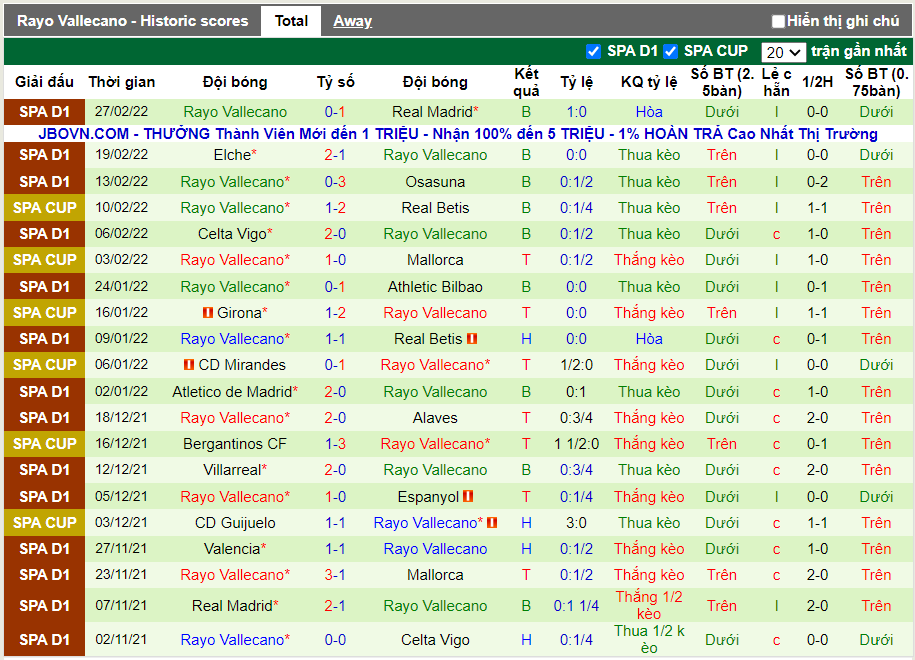The height and width of the screenshot is (660, 915).
Task: Click the Kết quả column header
Action: (x=526, y=82)
